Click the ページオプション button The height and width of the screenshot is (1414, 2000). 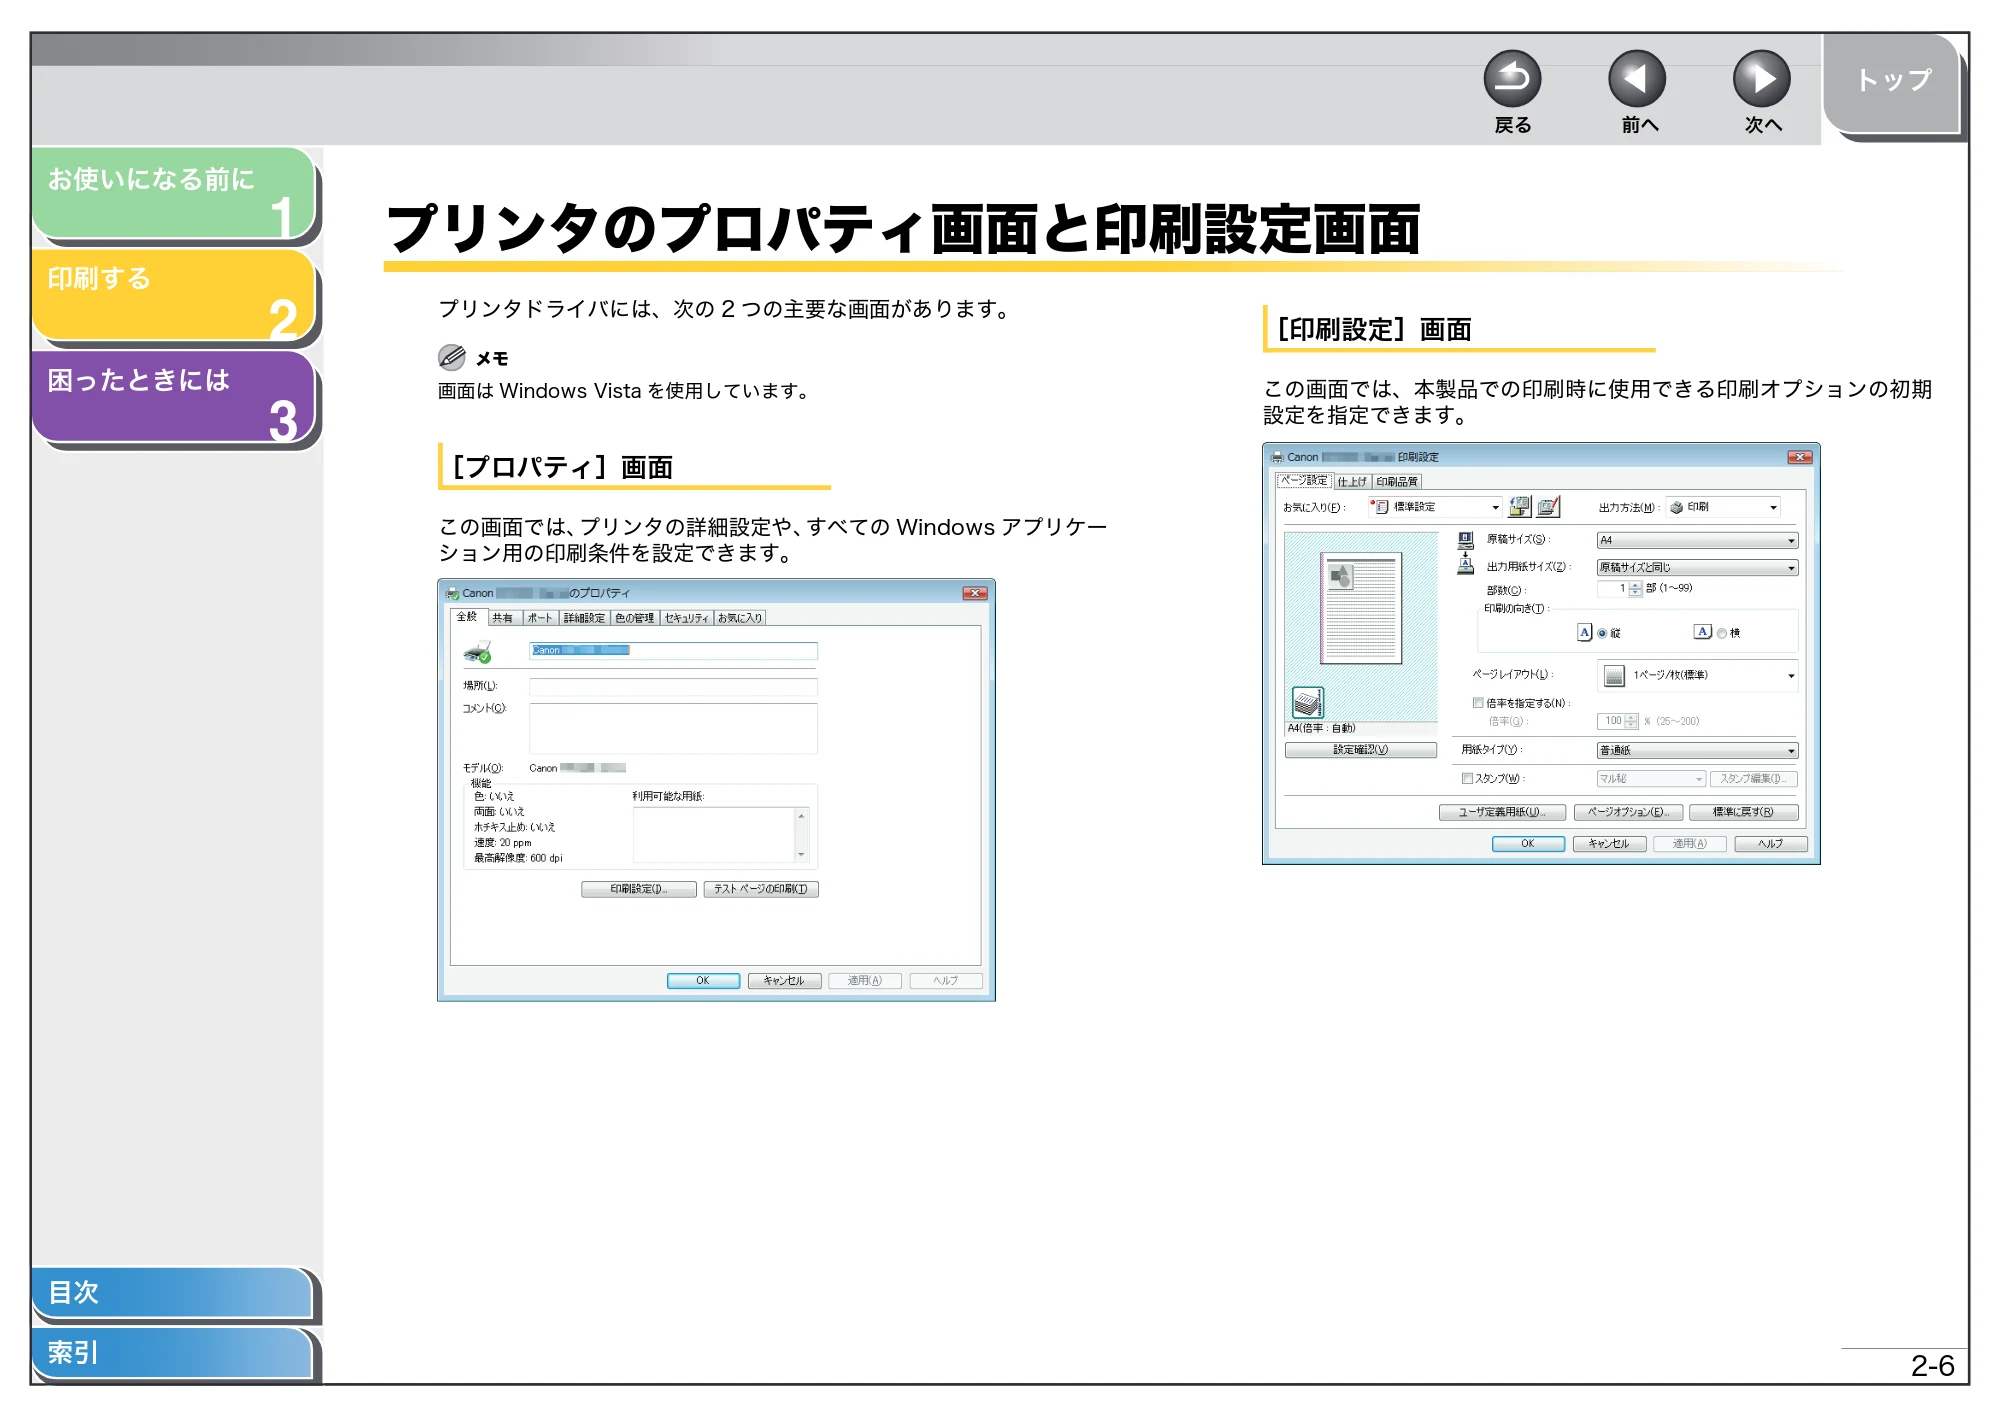pyautogui.click(x=1628, y=812)
